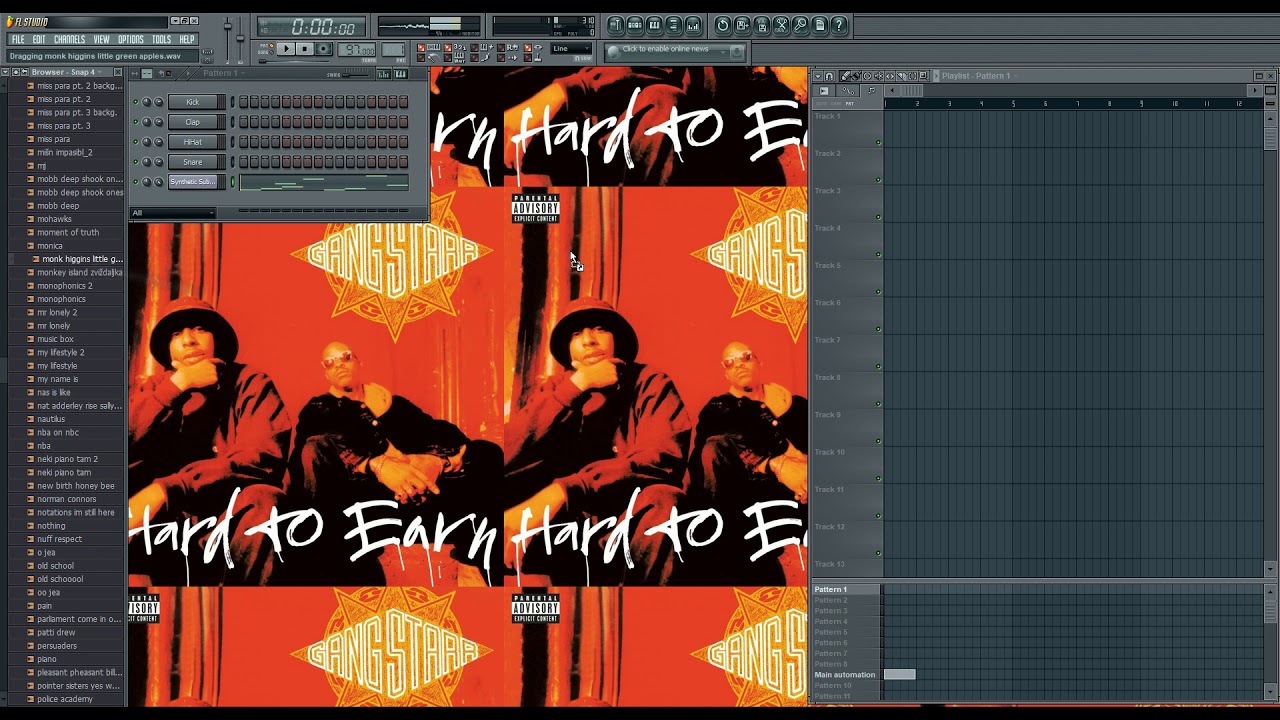Screen dimensions: 1280x720
Task: Click the render-as-audio icon in top toolbar
Action: tap(762, 25)
